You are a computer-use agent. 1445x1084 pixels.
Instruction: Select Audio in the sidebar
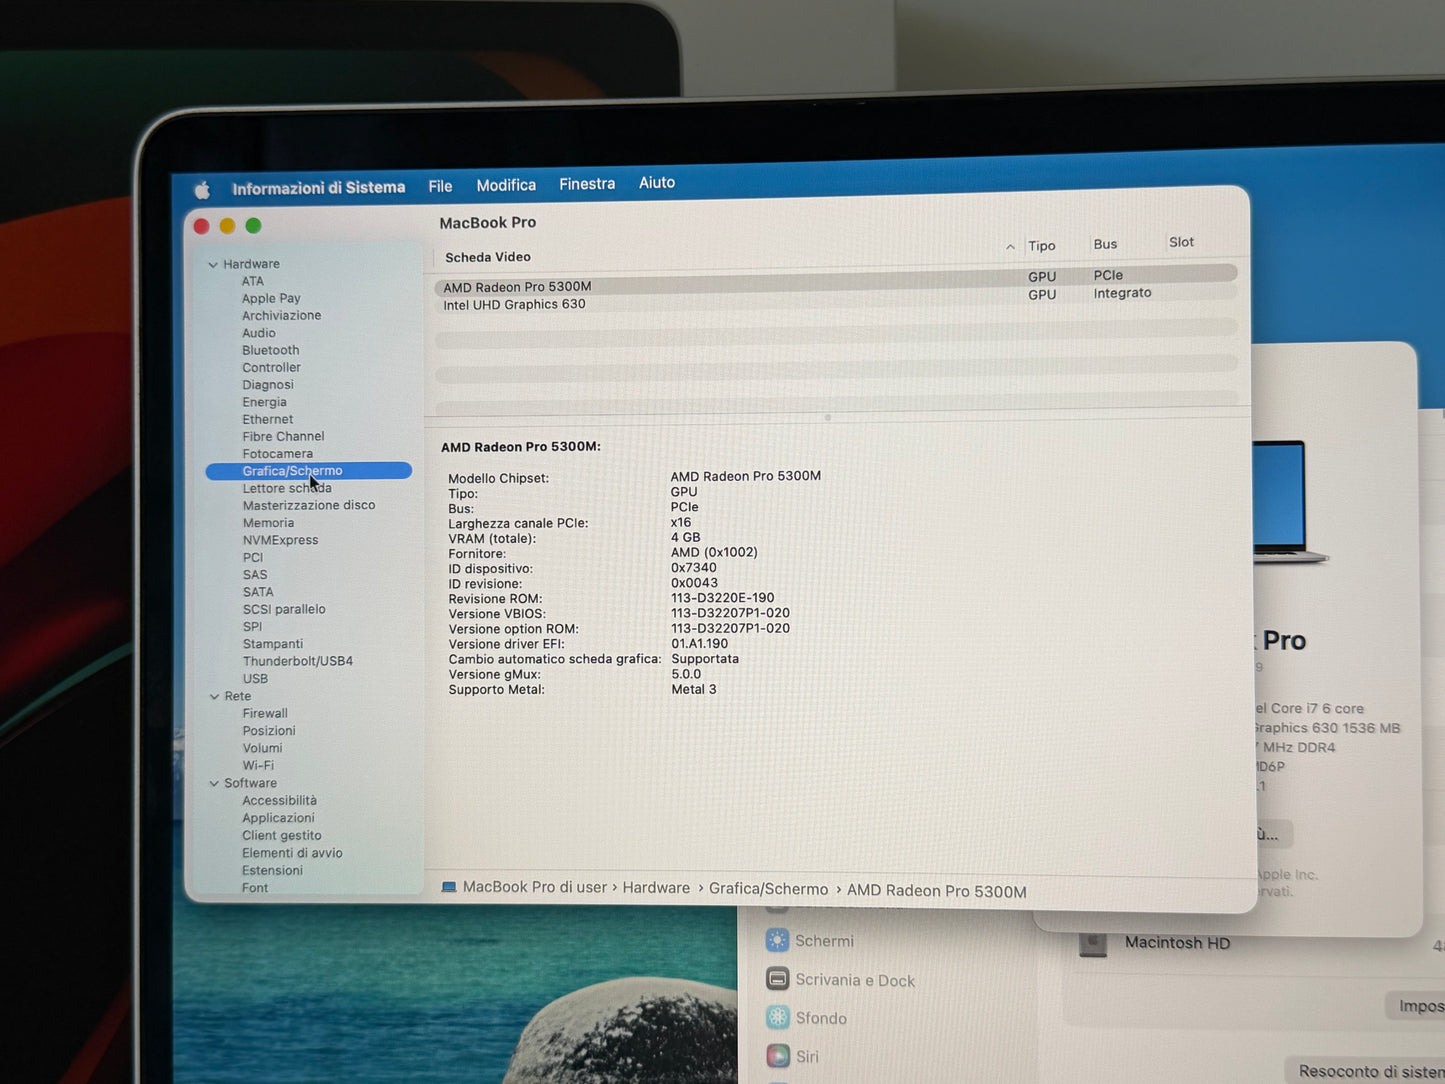(259, 333)
